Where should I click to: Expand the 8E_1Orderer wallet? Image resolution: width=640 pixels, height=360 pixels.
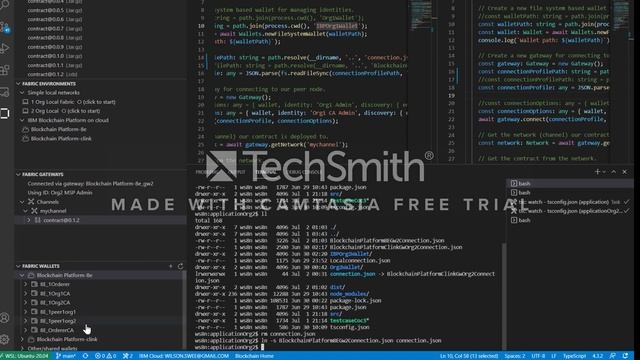coord(25,284)
